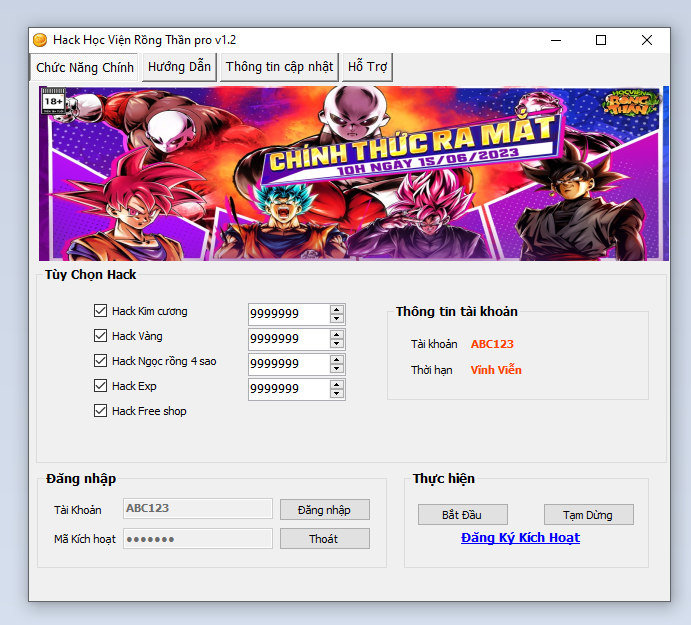The image size is (691, 625).
Task: Switch to the Hướng Dẫn tab
Action: (179, 67)
